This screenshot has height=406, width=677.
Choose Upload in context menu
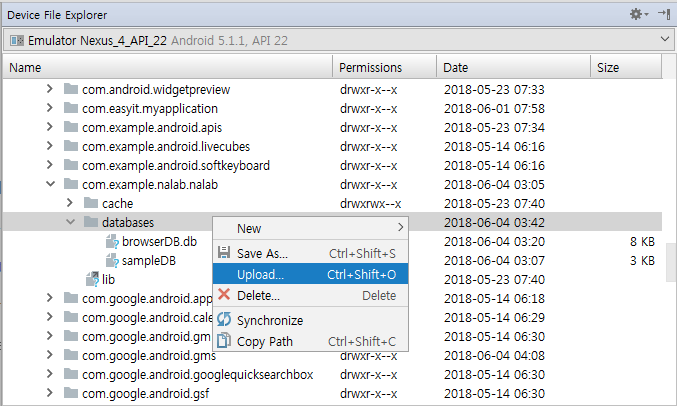pyautogui.click(x=310, y=274)
